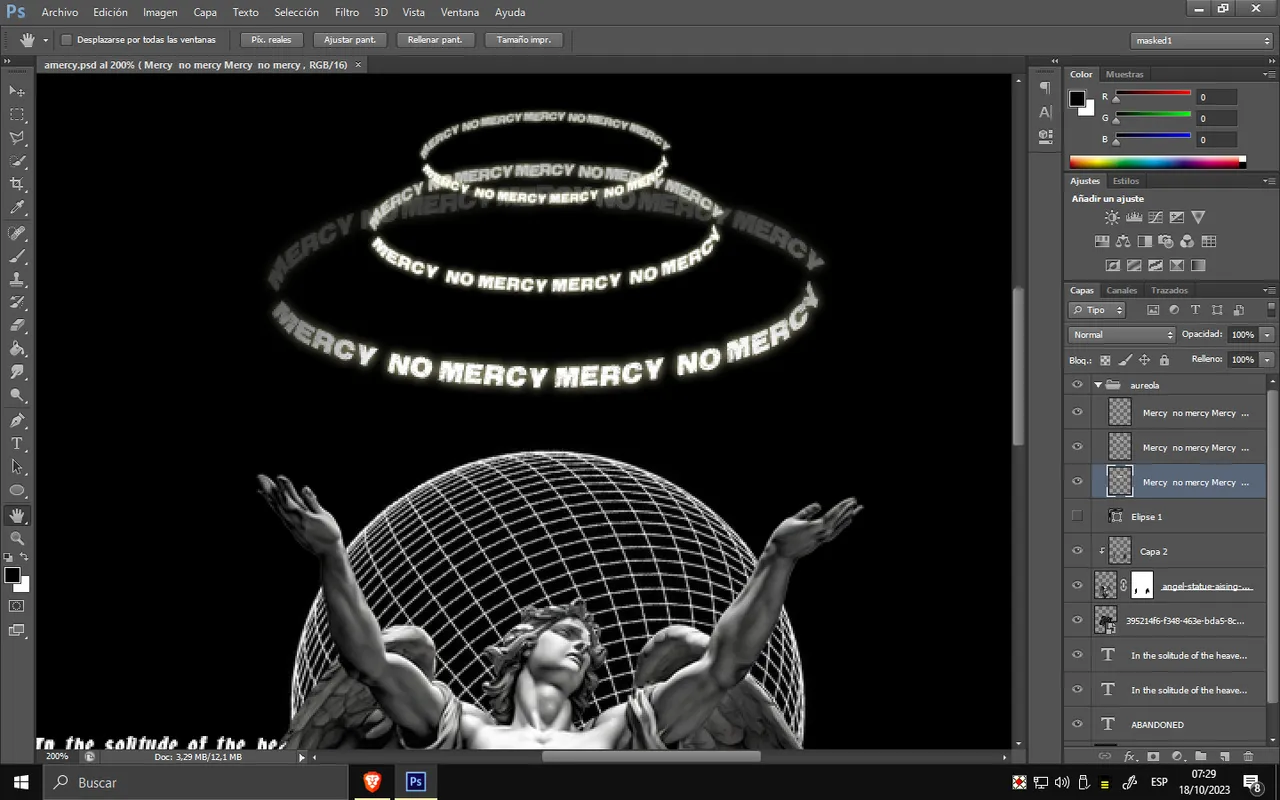Select the Crop tool
This screenshot has height=800, width=1280.
17,185
